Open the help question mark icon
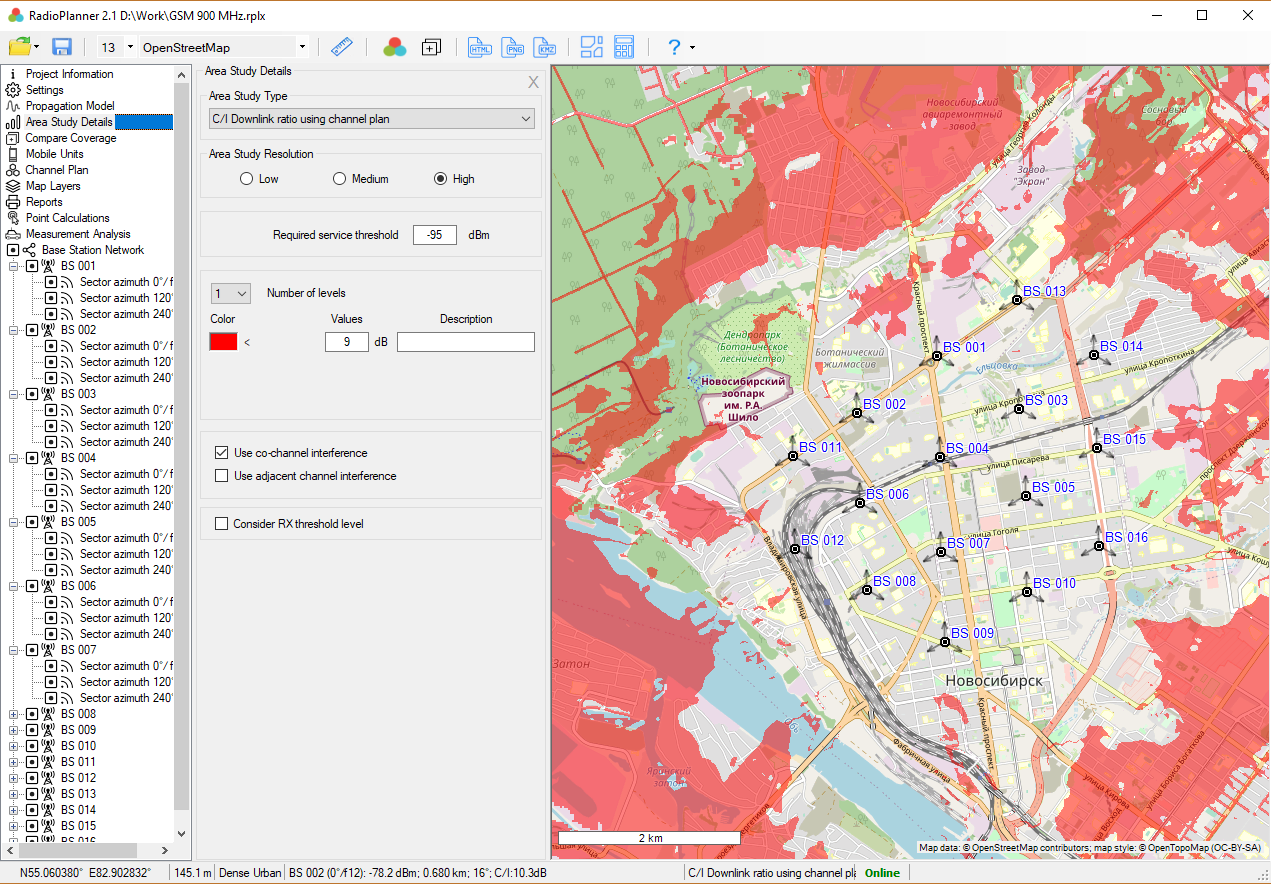This screenshot has height=884, width=1271. [x=674, y=47]
